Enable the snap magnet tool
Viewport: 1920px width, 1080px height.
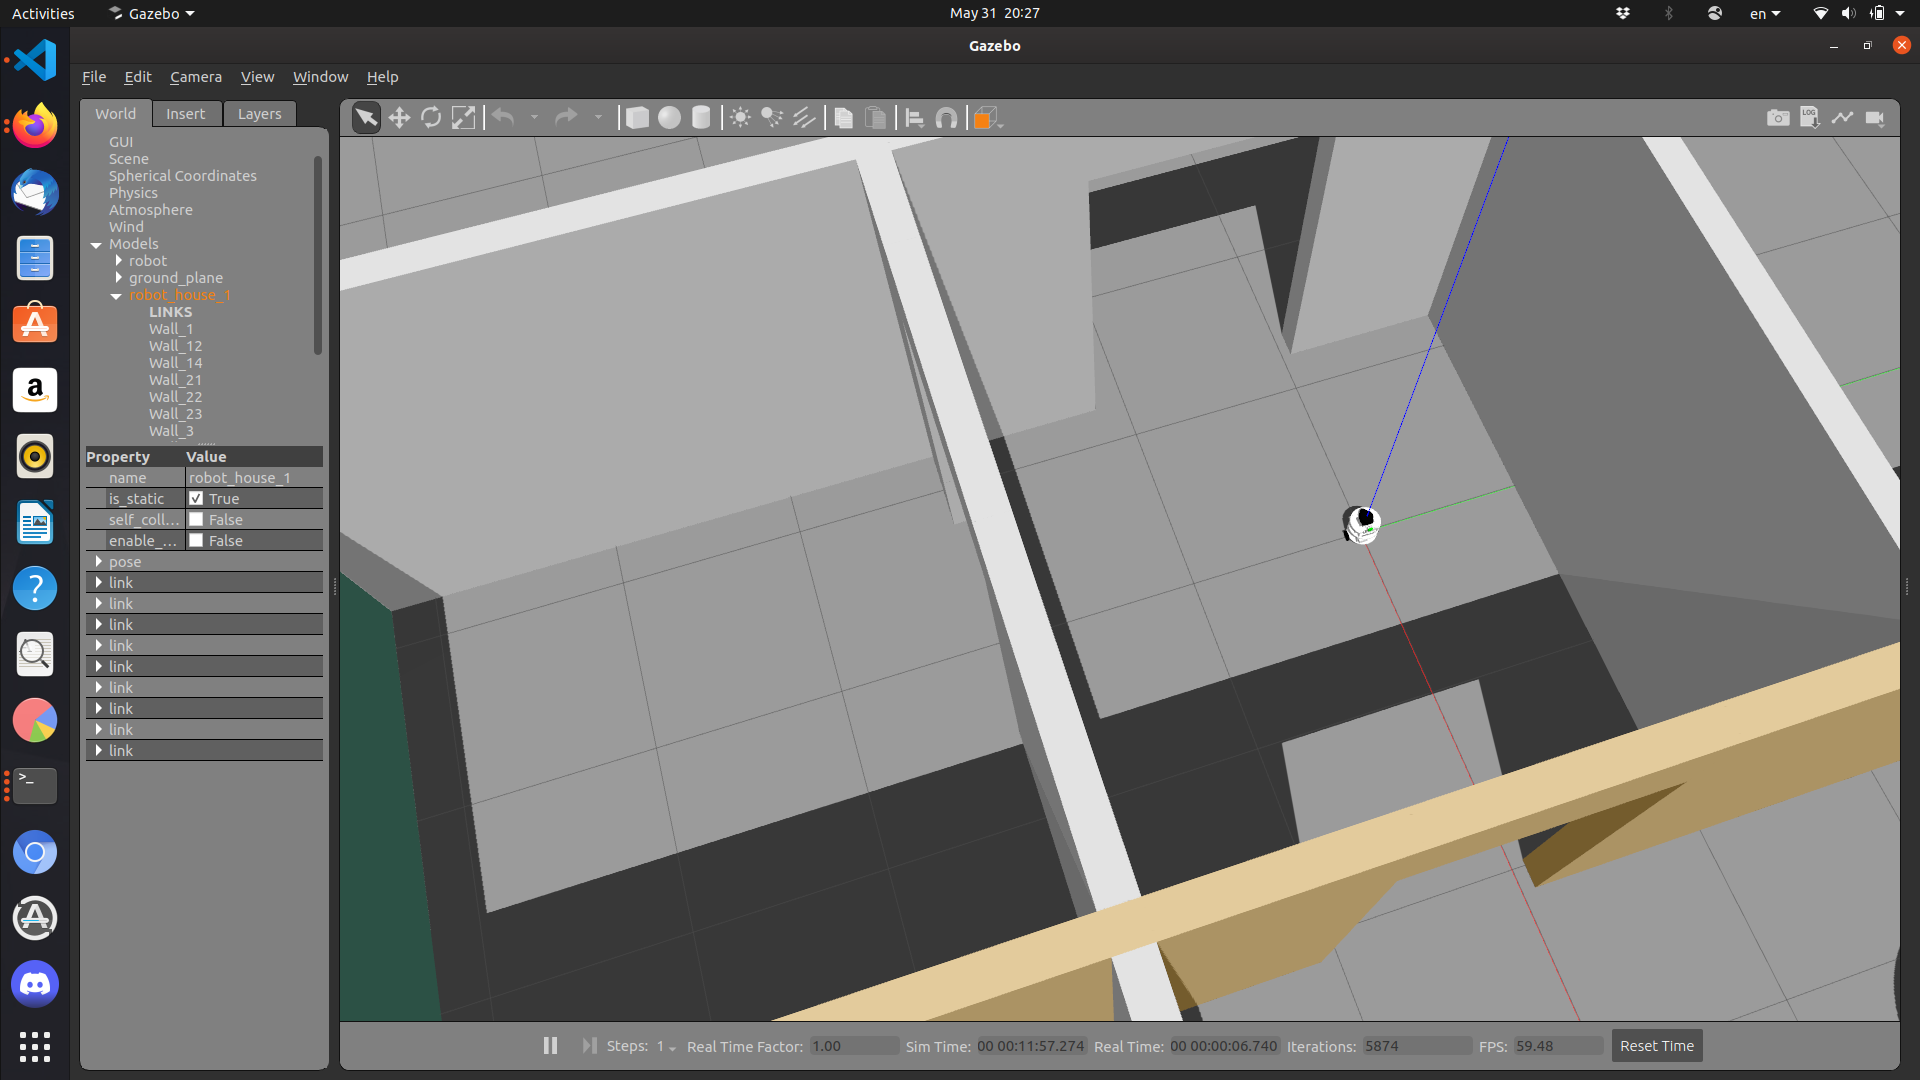click(946, 118)
